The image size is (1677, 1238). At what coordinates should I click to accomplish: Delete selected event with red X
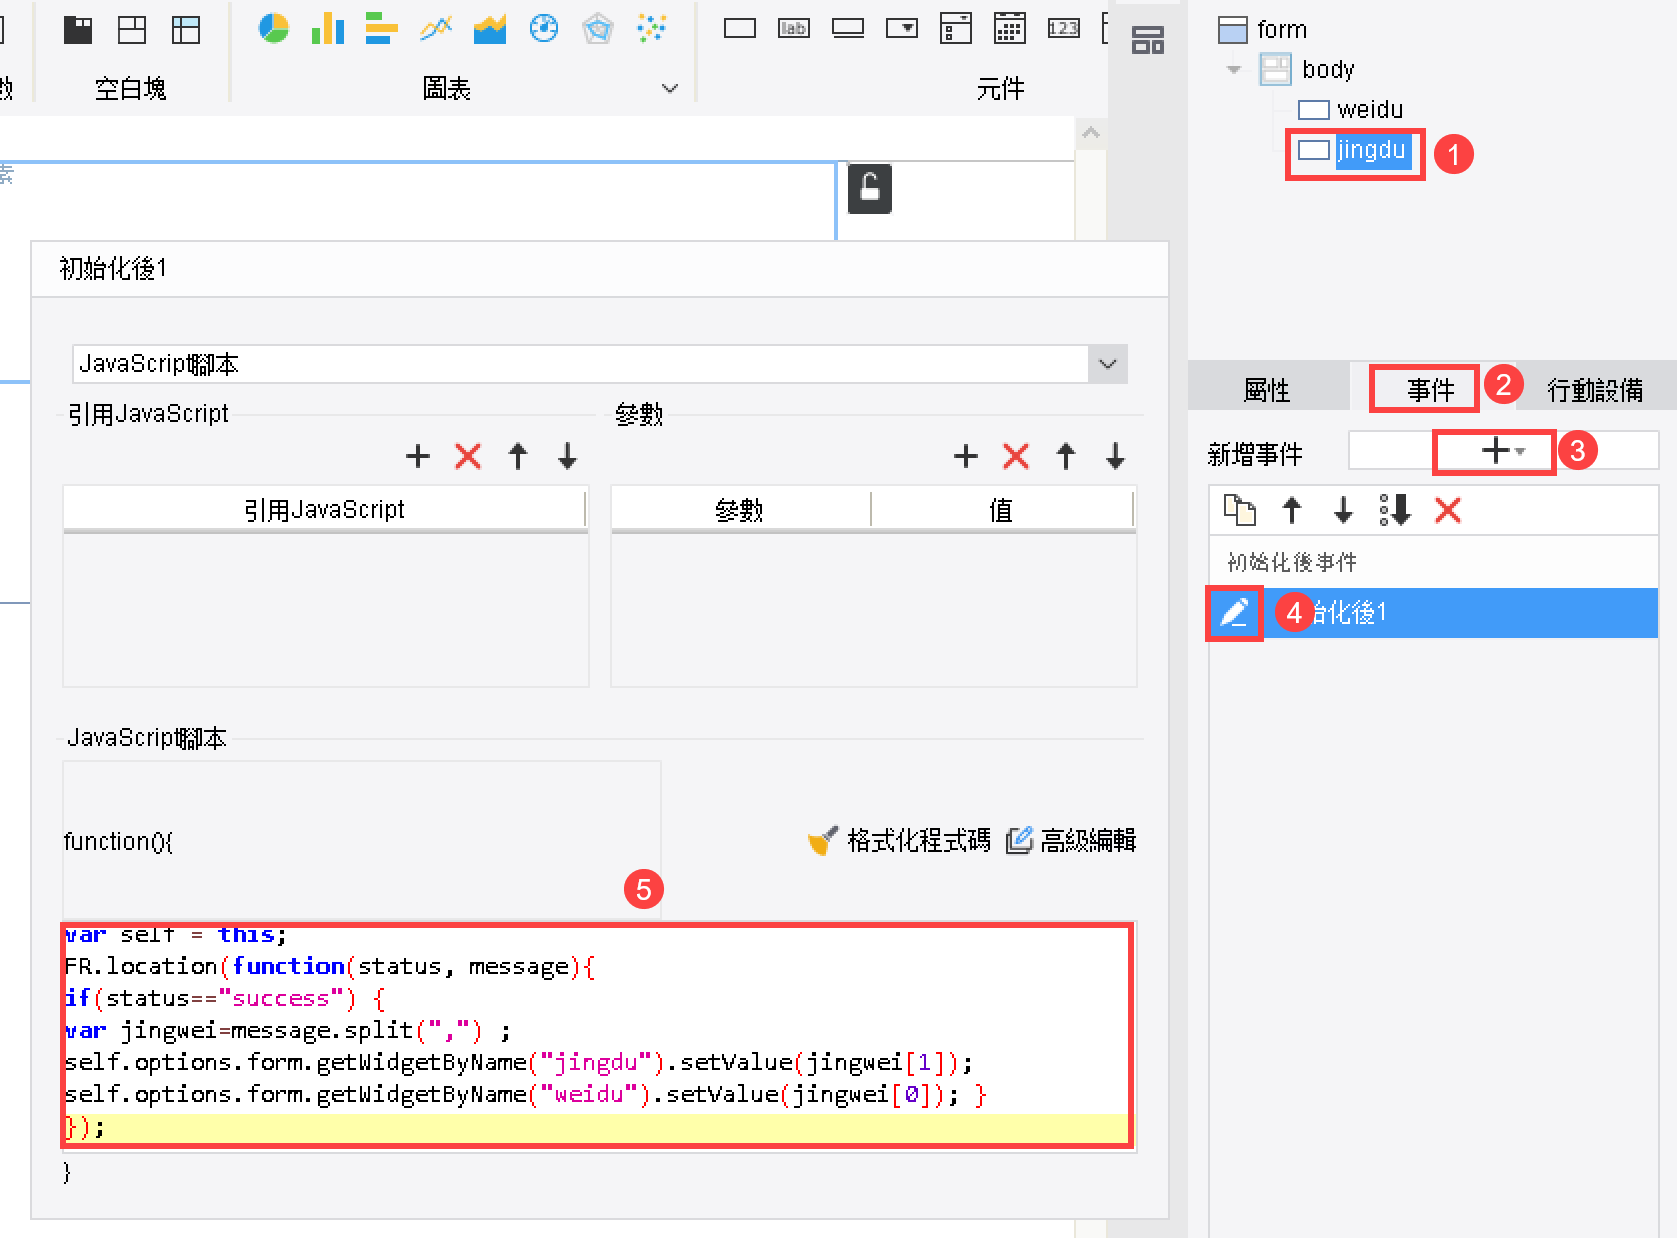pyautogui.click(x=1447, y=510)
